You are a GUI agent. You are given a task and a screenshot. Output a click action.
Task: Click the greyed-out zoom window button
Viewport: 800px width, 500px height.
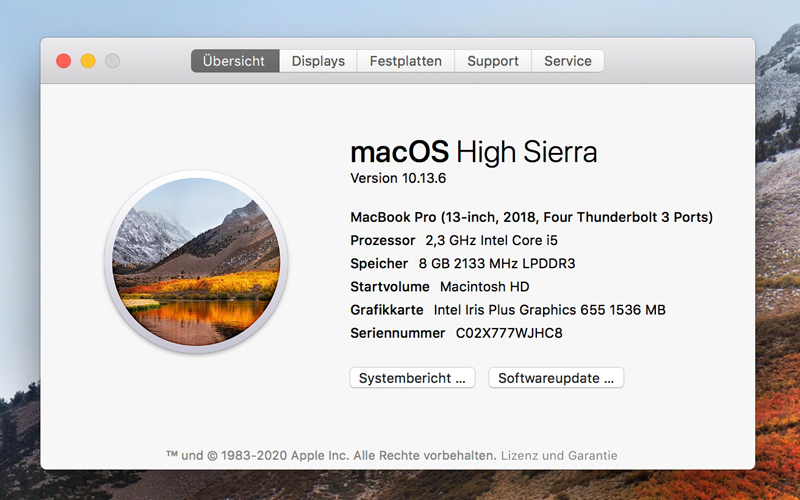[x=112, y=61]
